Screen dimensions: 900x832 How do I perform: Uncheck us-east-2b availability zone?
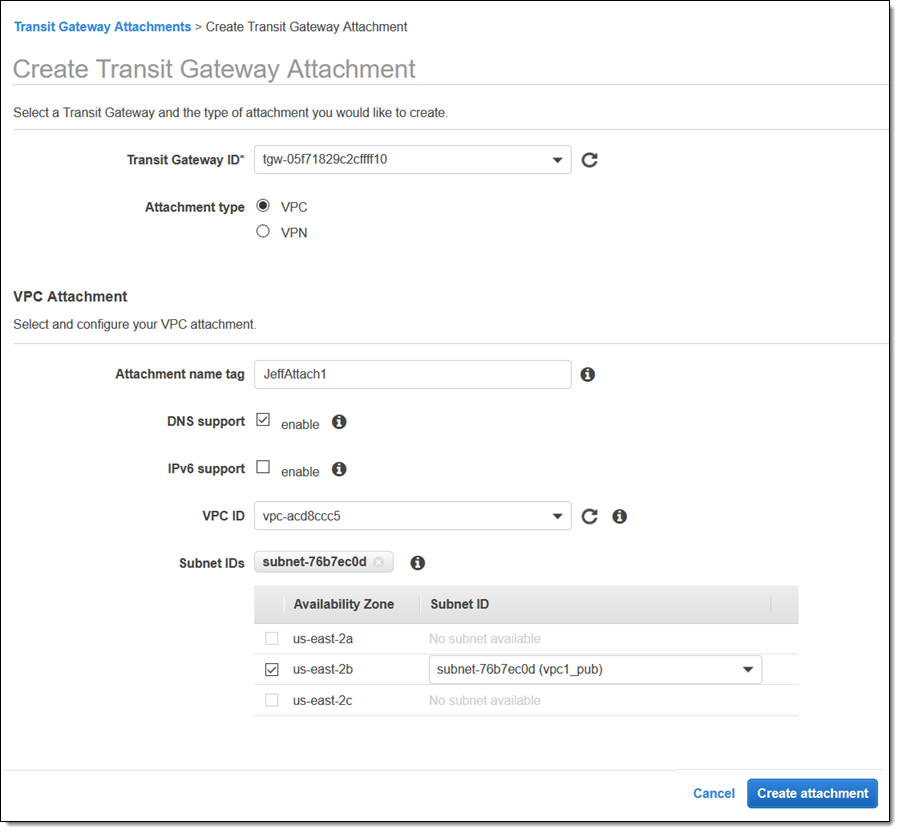pyautogui.click(x=271, y=670)
